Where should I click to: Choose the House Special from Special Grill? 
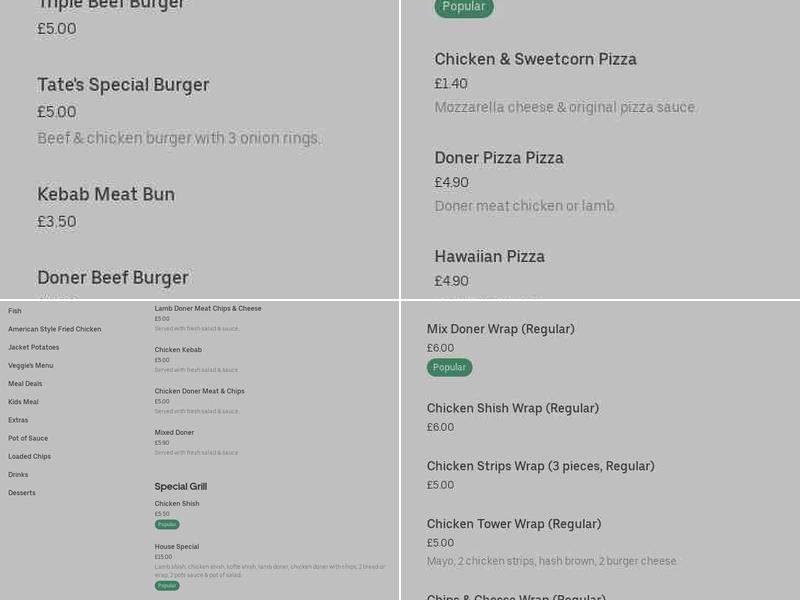pyautogui.click(x=175, y=547)
